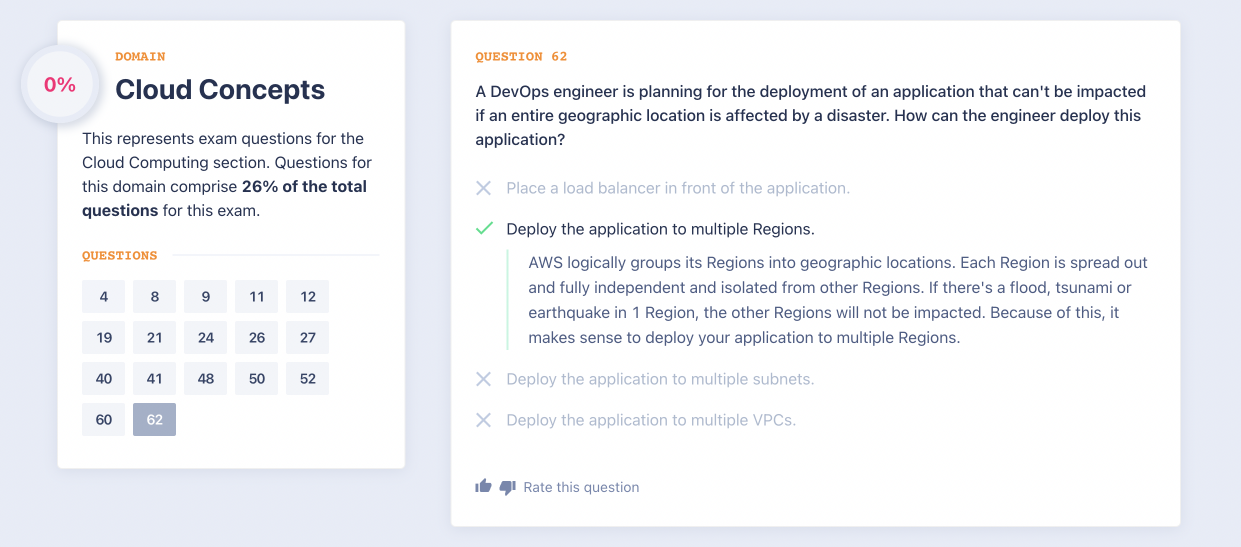Image resolution: width=1241 pixels, height=547 pixels.
Task: Click the thumbs down rating icon
Action: (507, 487)
